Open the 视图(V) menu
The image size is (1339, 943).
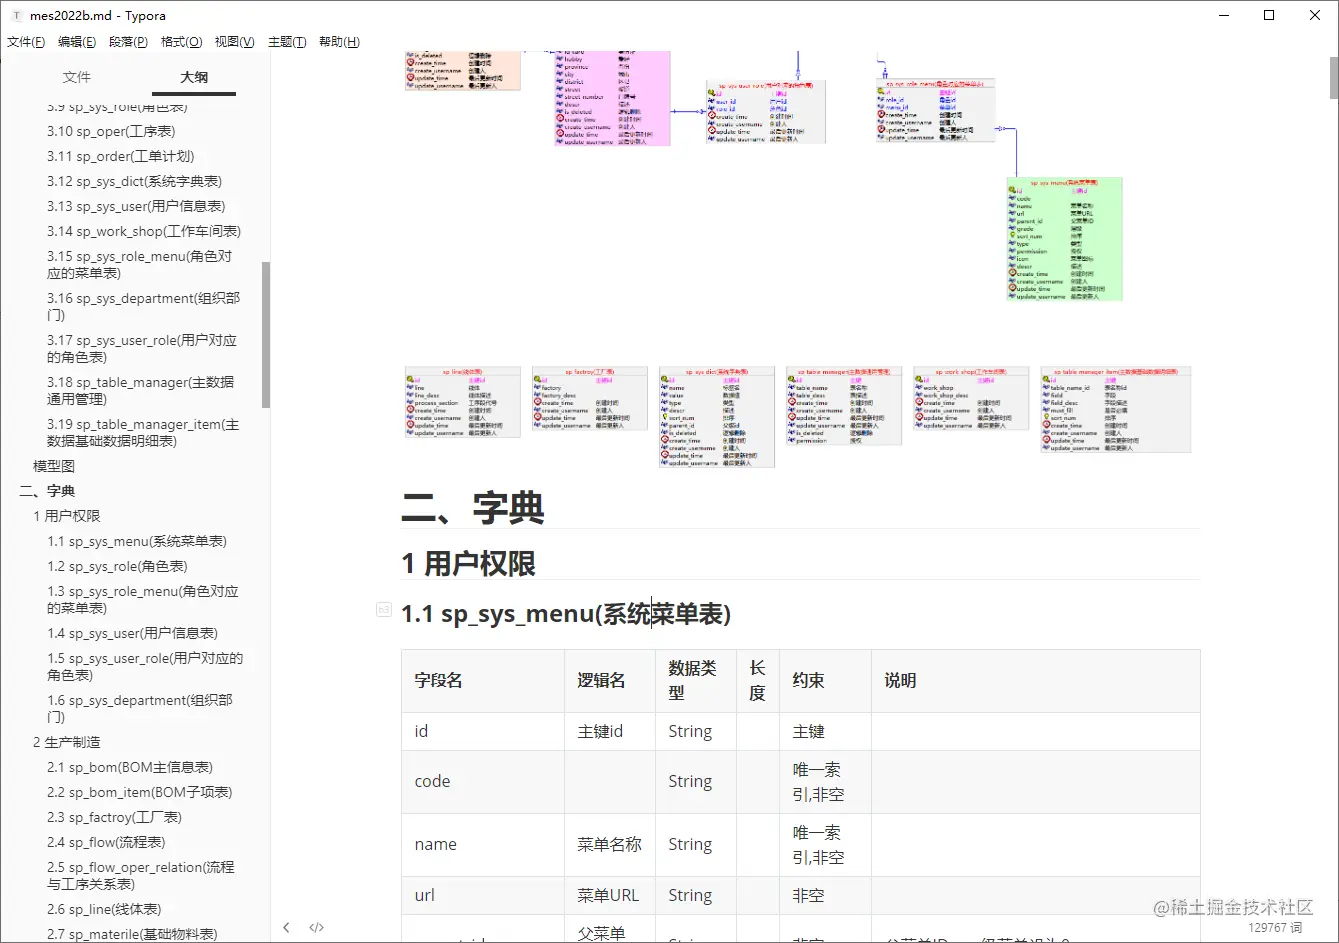click(233, 41)
